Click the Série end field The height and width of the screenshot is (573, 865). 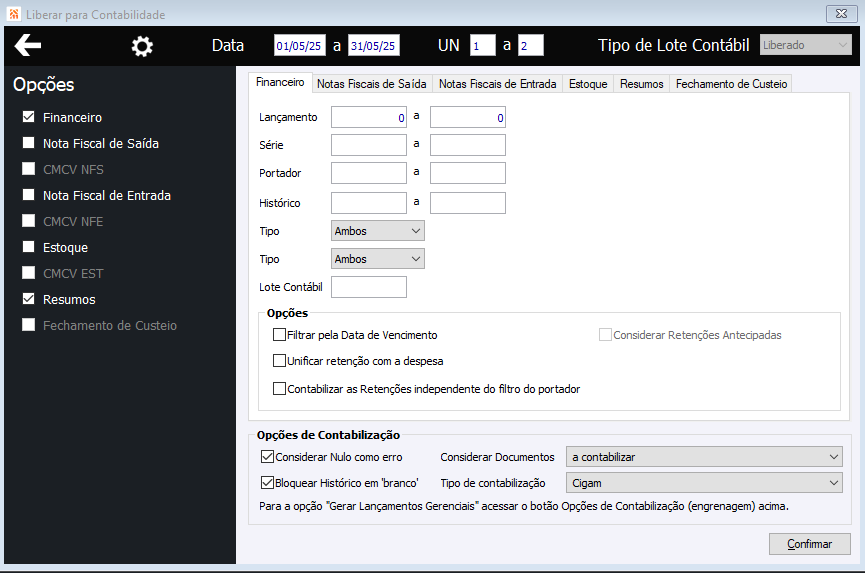(x=468, y=145)
